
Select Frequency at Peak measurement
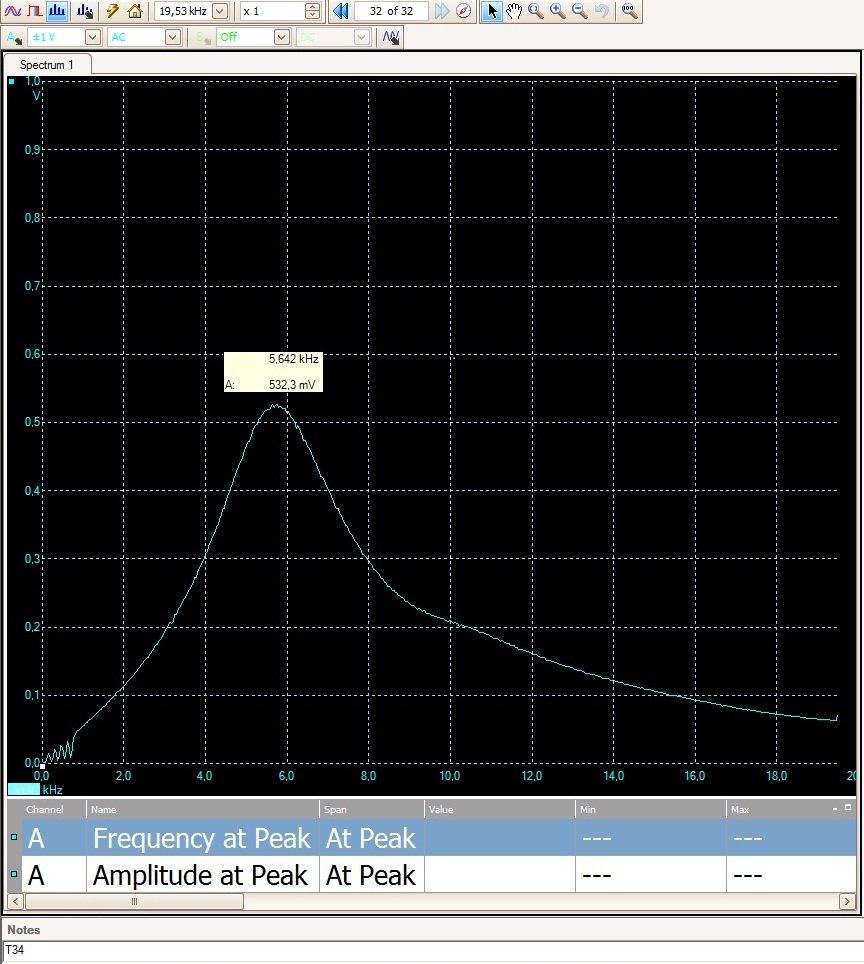point(202,839)
